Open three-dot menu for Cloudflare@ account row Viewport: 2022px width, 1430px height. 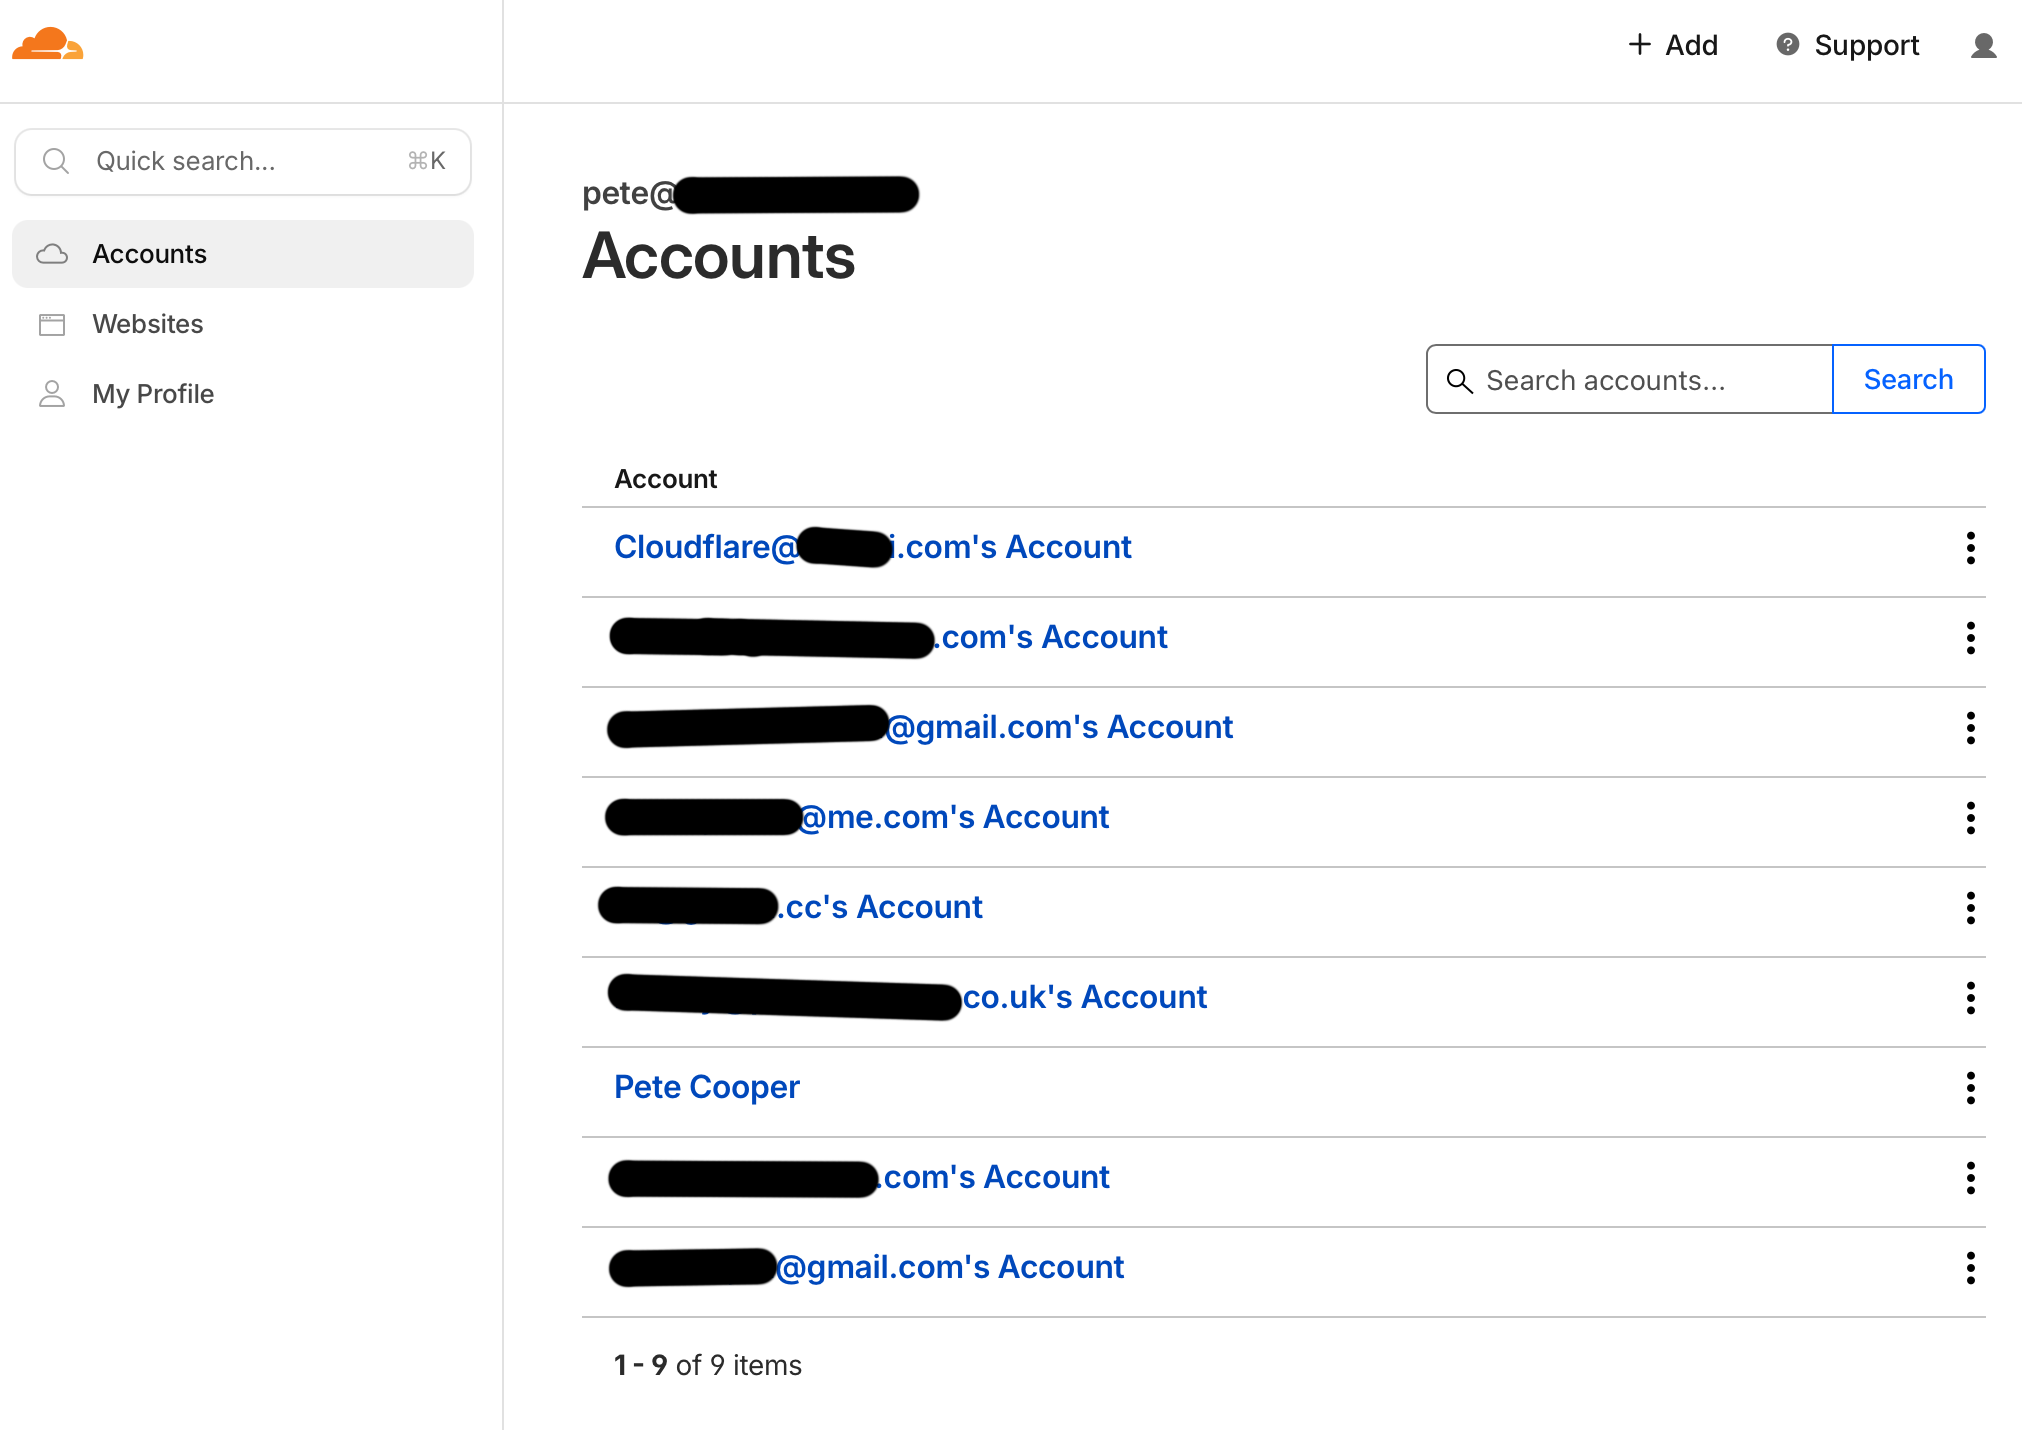1970,547
